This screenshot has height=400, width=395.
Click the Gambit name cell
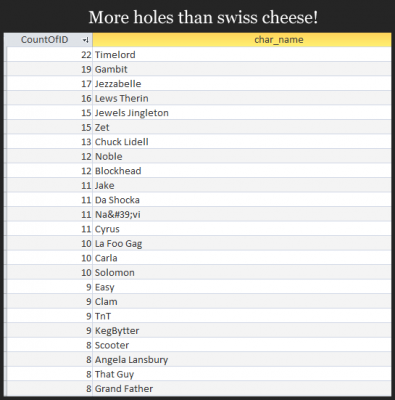(x=242, y=69)
